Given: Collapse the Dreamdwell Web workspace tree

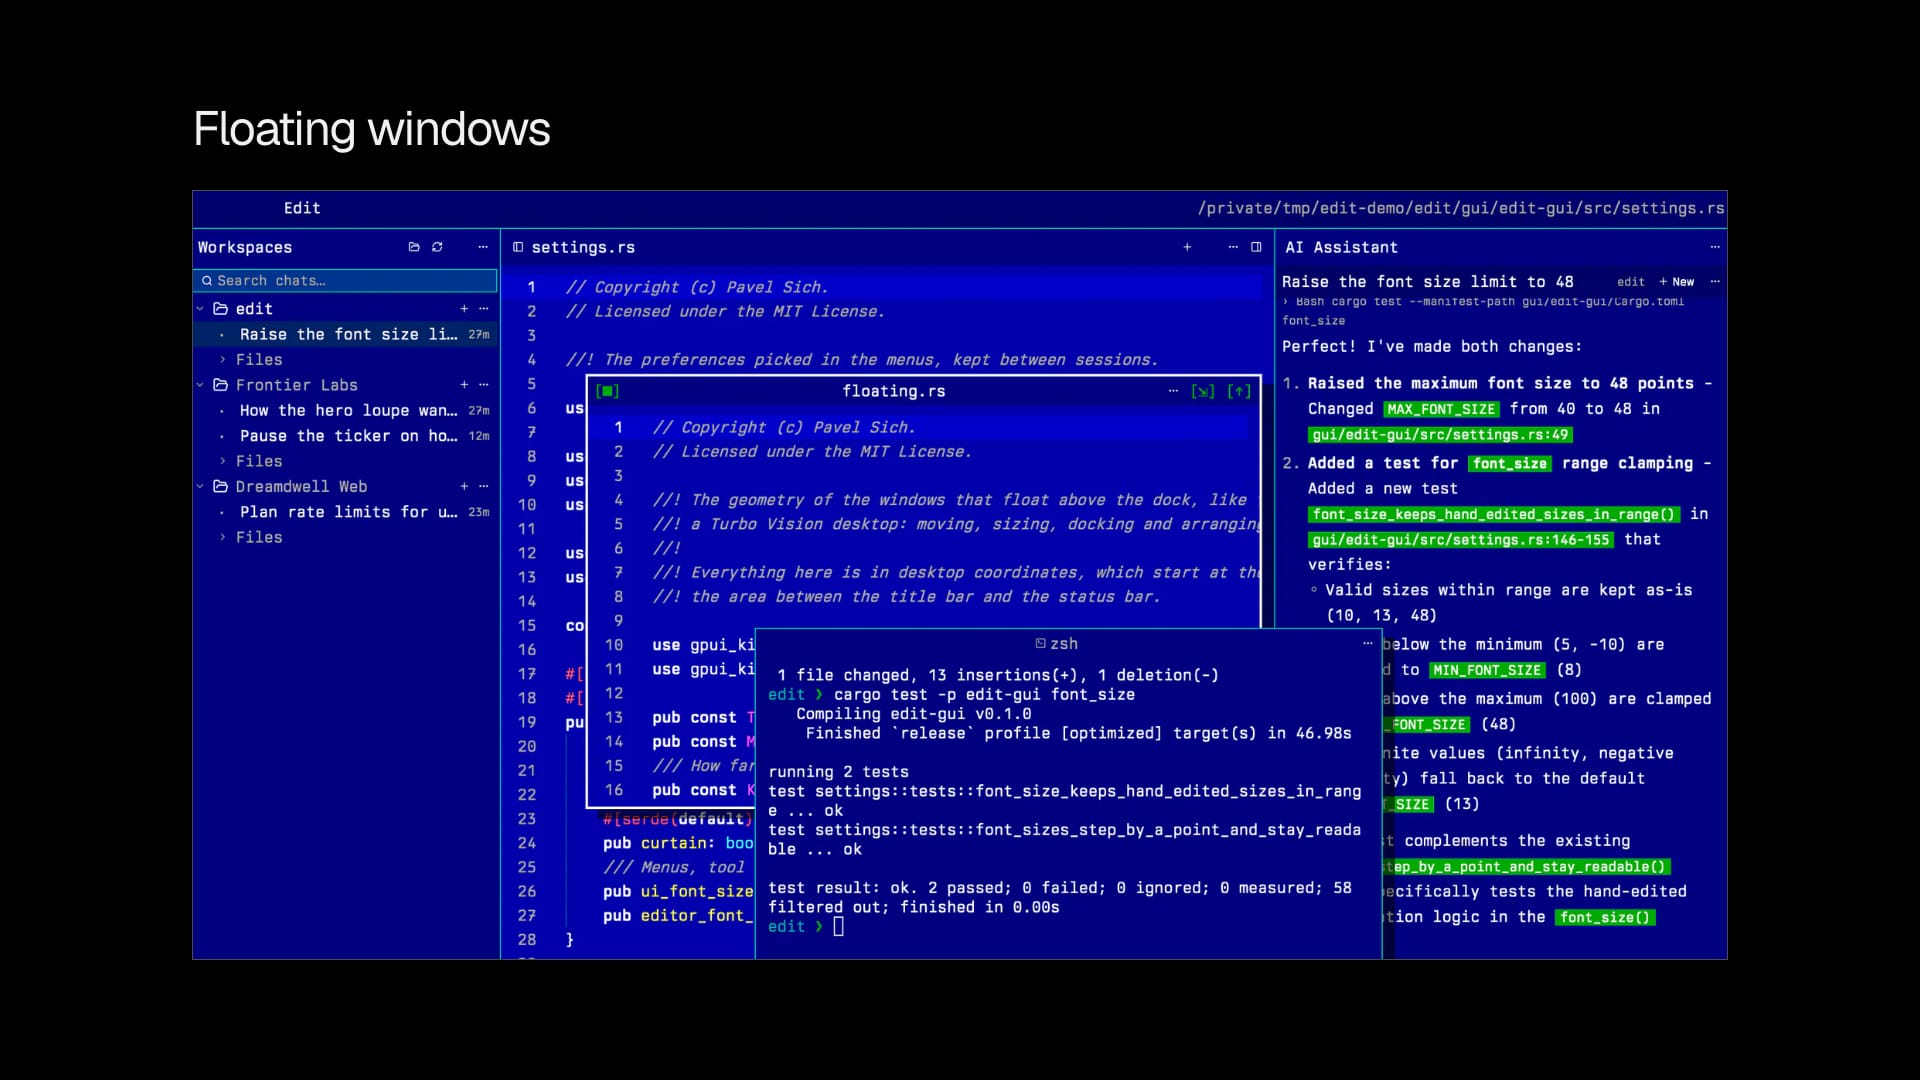Looking at the screenshot, I should pos(200,486).
